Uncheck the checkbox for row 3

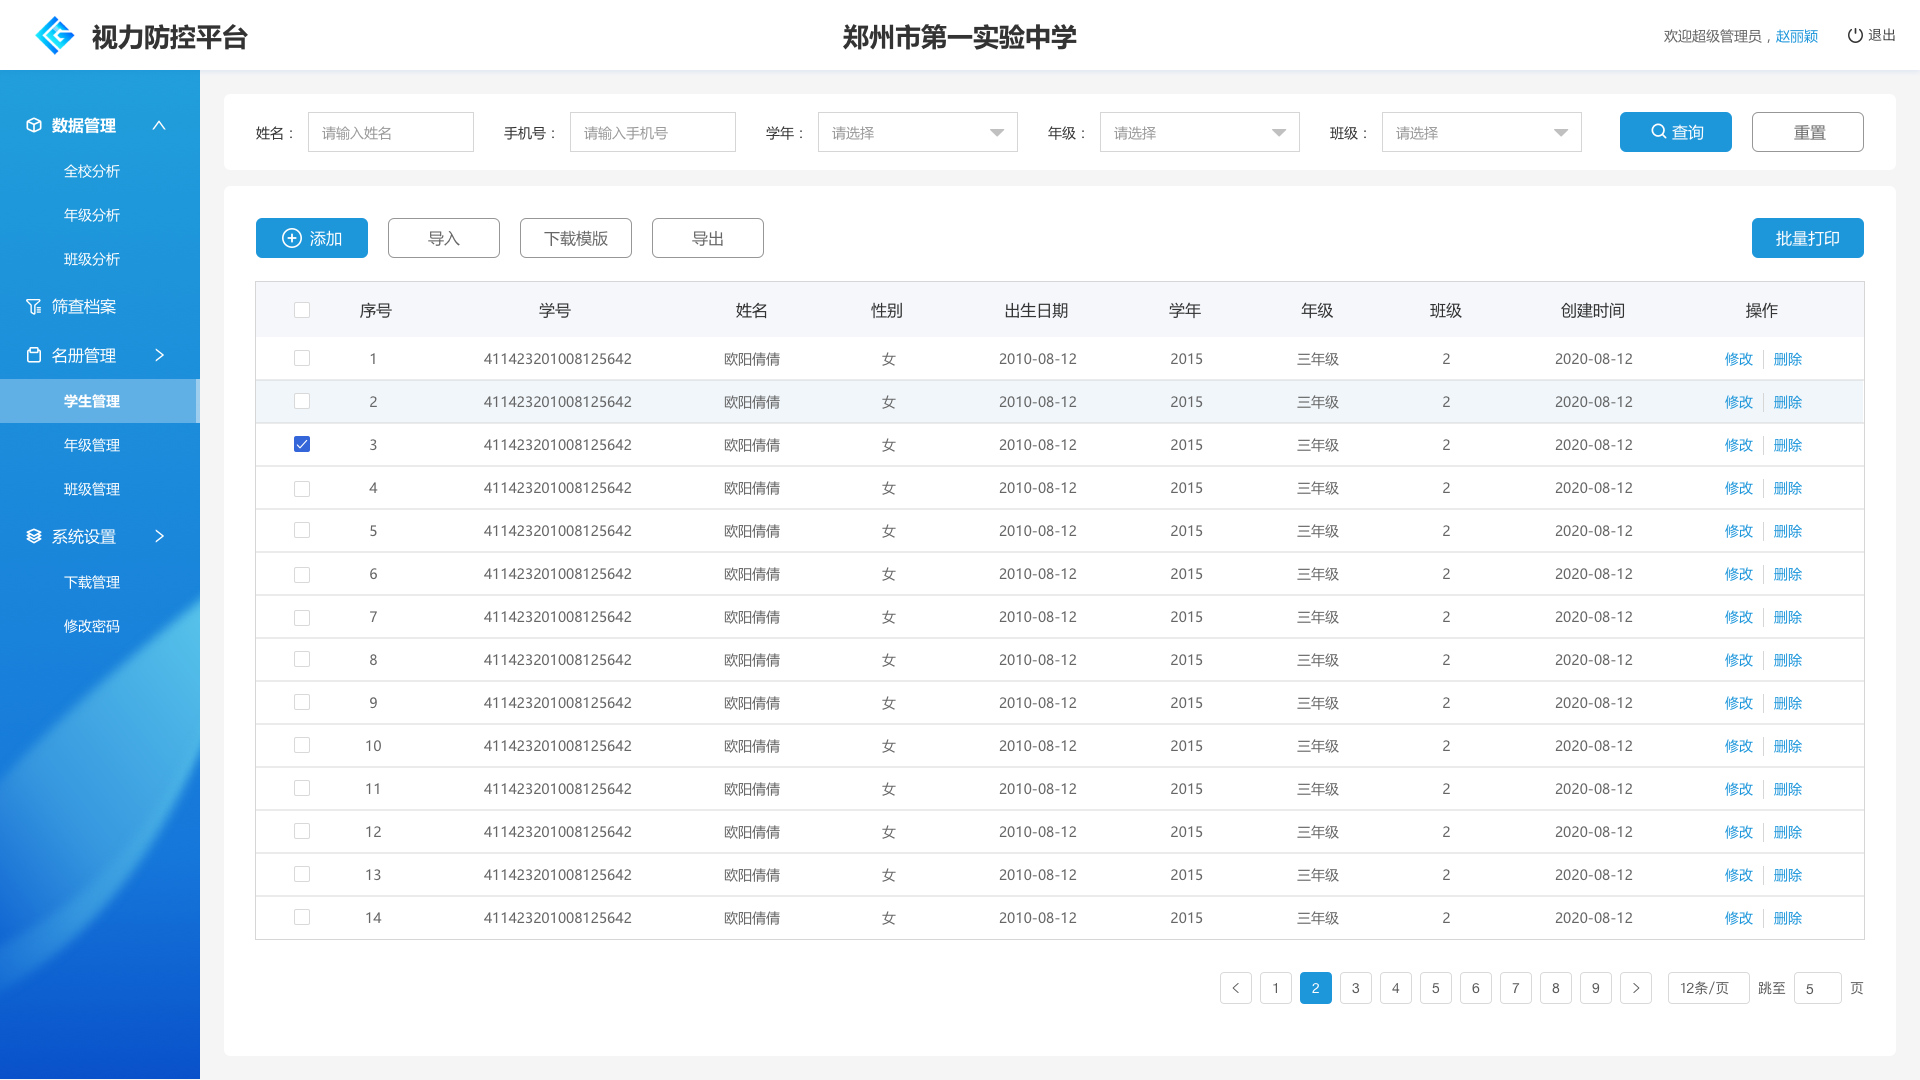click(x=302, y=444)
